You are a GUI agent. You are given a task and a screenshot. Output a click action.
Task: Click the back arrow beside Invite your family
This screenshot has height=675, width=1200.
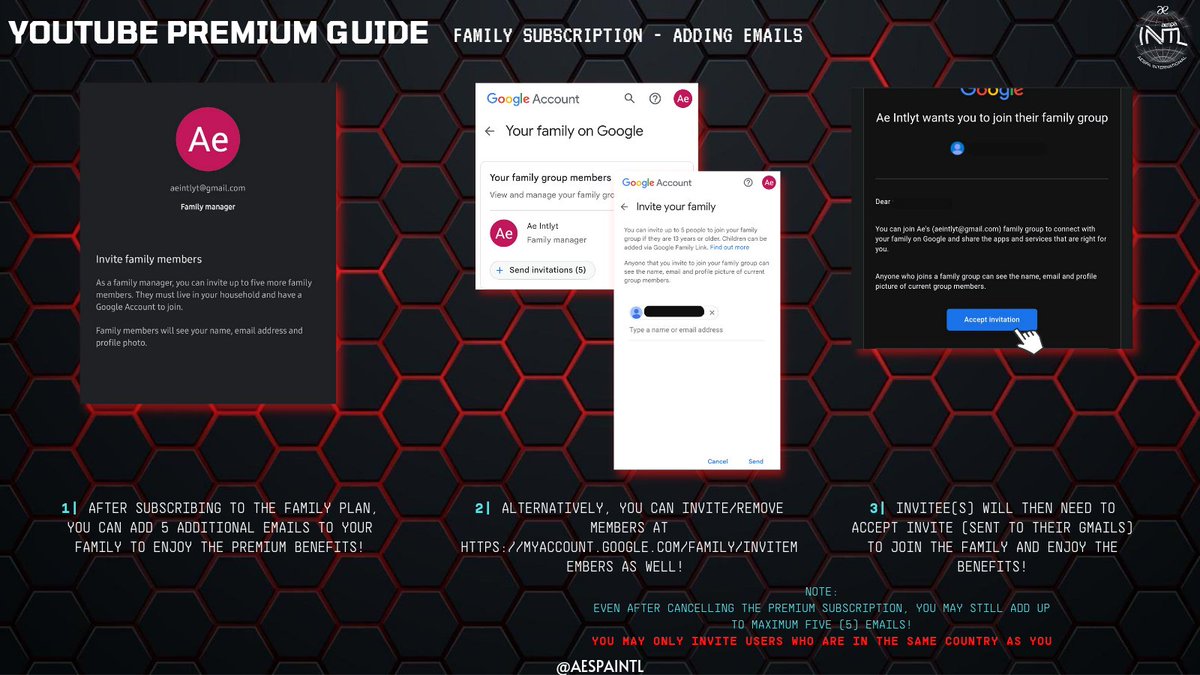click(625, 206)
